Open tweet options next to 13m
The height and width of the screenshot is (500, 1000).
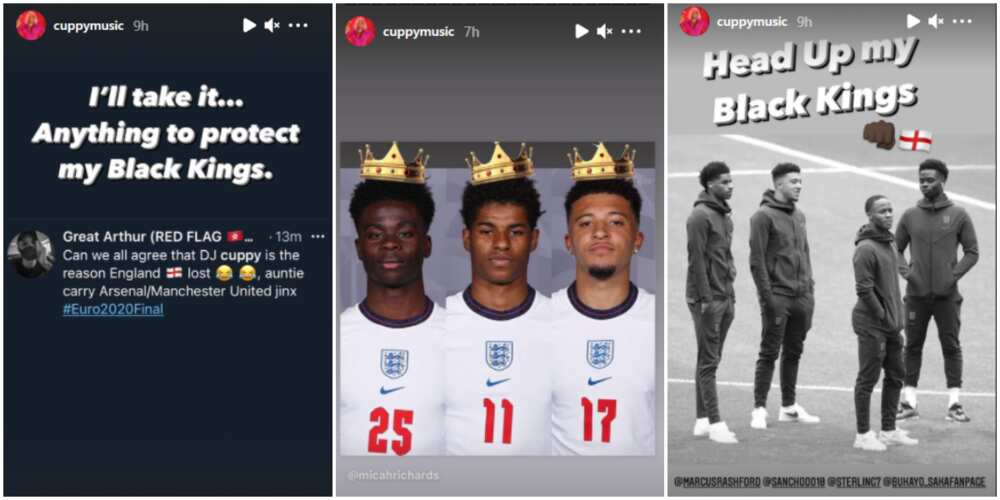(x=317, y=236)
